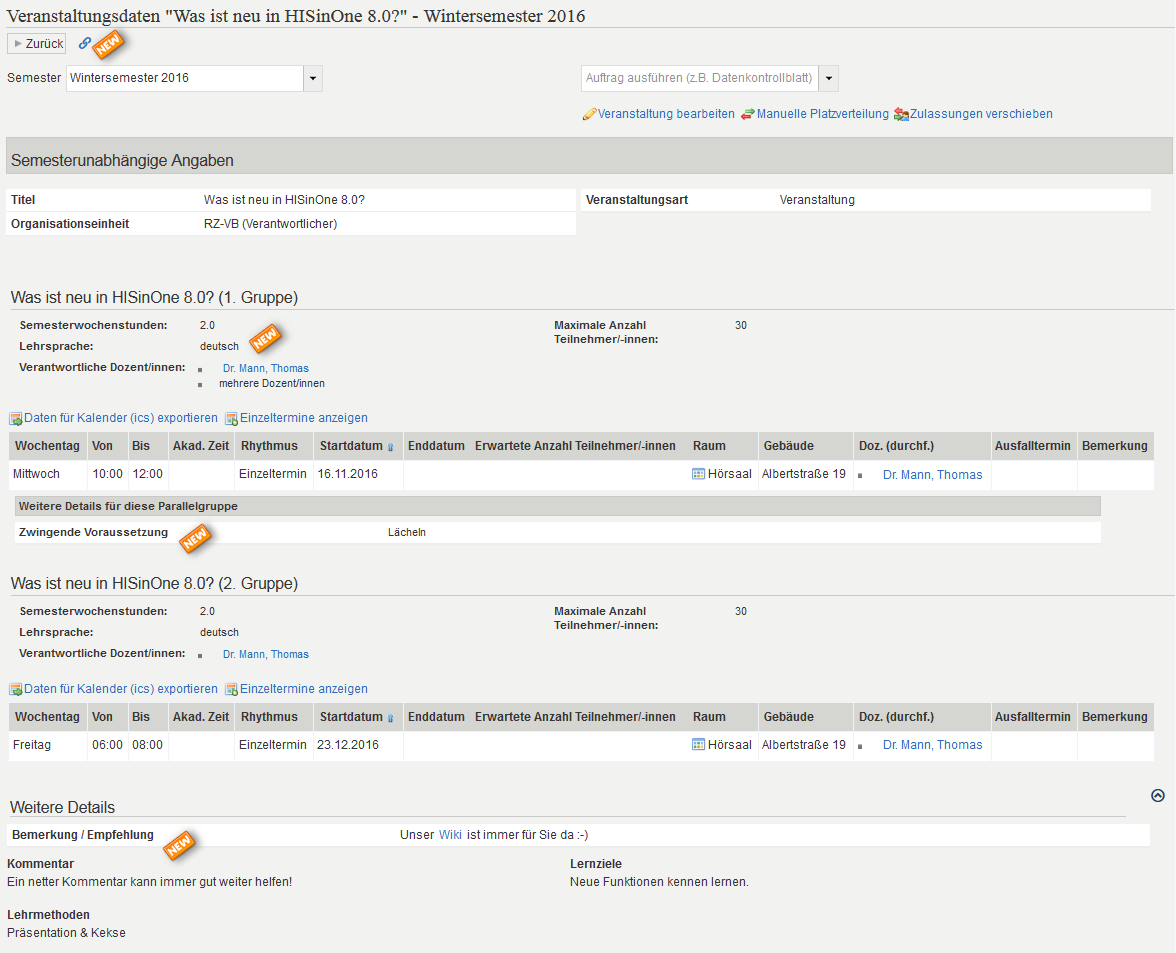Click the Ausfalltermin column header in 2. Gruppe table
This screenshot has width=1176, height=953.
pos(1033,716)
